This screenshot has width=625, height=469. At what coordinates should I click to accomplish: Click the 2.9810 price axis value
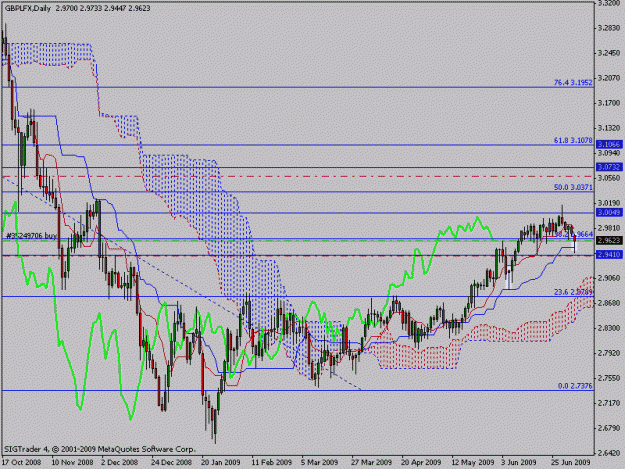609,228
